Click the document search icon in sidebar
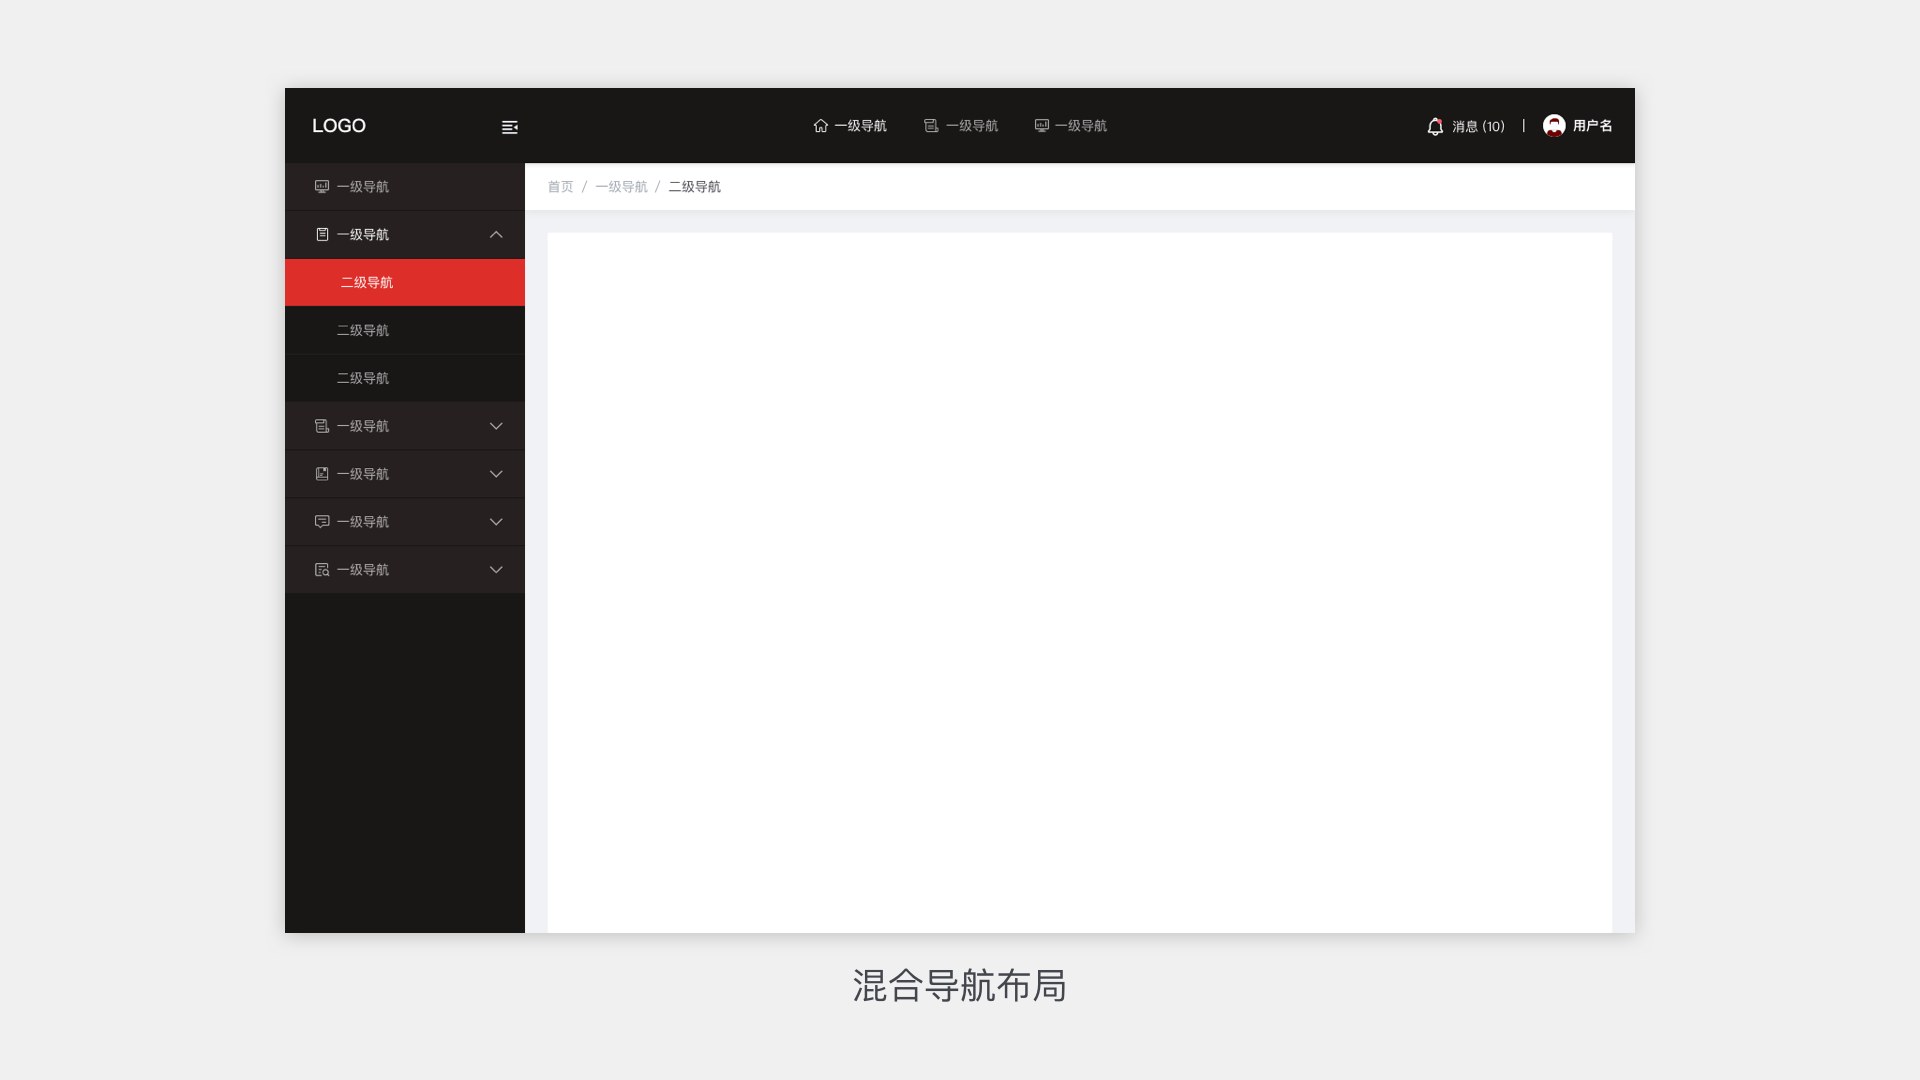 click(322, 570)
